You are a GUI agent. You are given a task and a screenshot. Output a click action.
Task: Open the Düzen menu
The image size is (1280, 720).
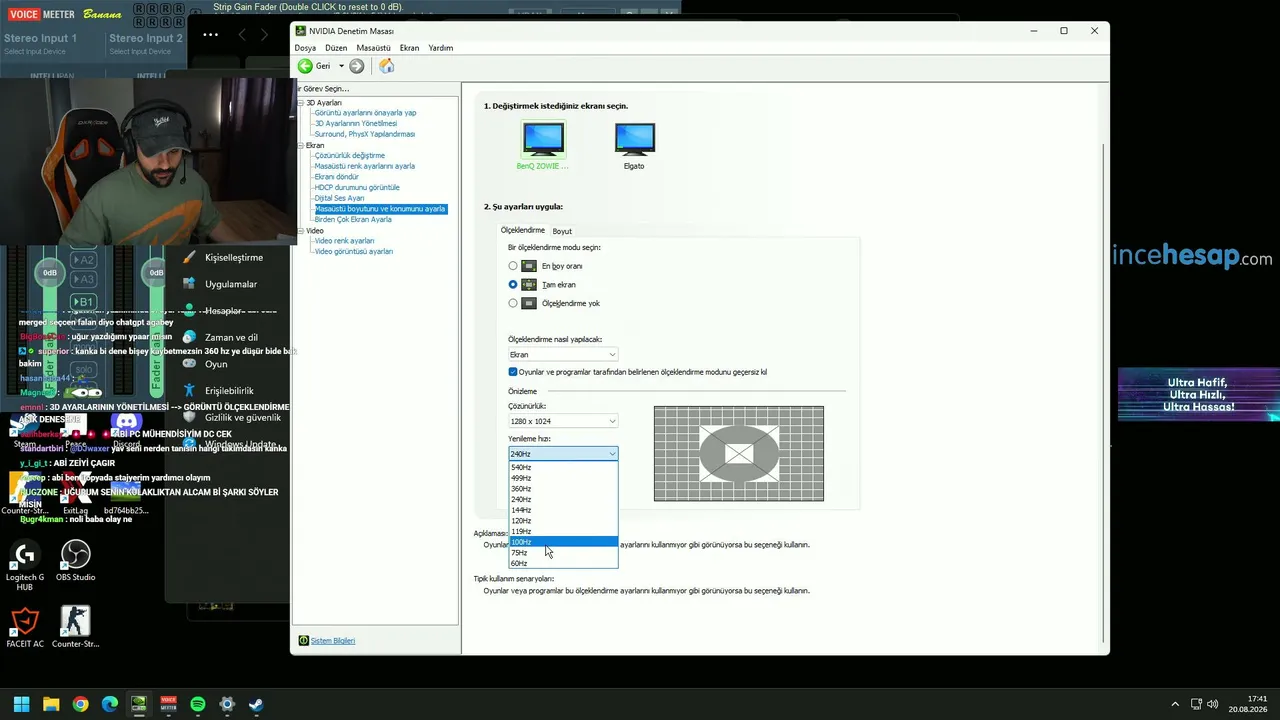click(x=336, y=48)
